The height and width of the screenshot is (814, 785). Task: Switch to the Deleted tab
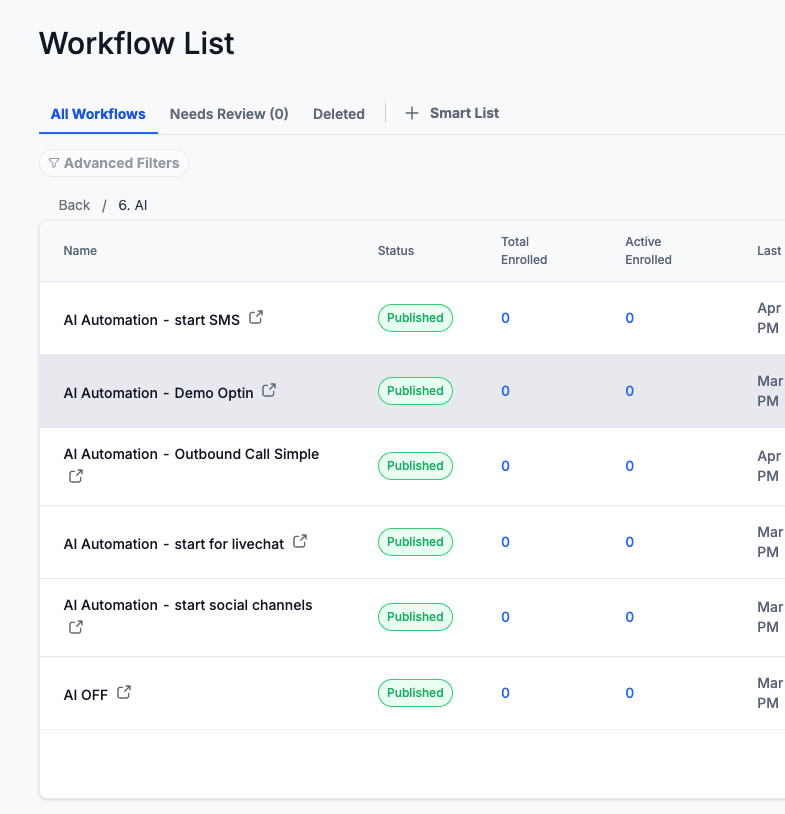pos(338,114)
